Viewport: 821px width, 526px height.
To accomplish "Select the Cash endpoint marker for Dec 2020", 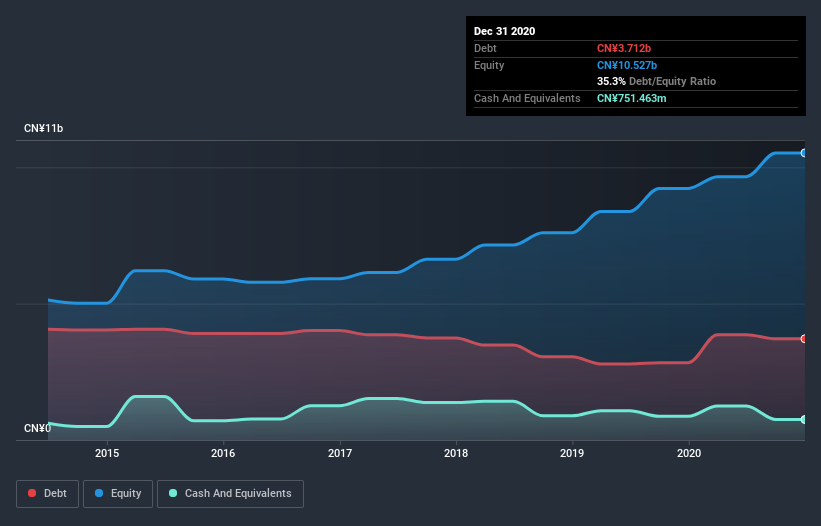I will 804,419.
